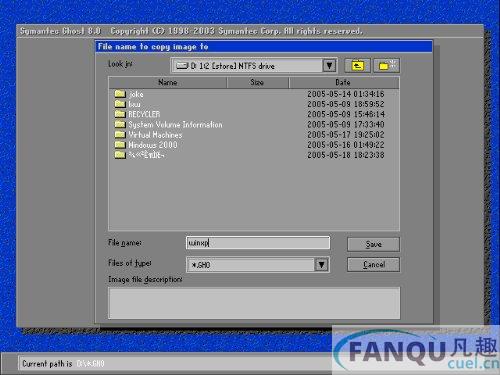Select the Virtual Machines folder icon

pos(120,135)
